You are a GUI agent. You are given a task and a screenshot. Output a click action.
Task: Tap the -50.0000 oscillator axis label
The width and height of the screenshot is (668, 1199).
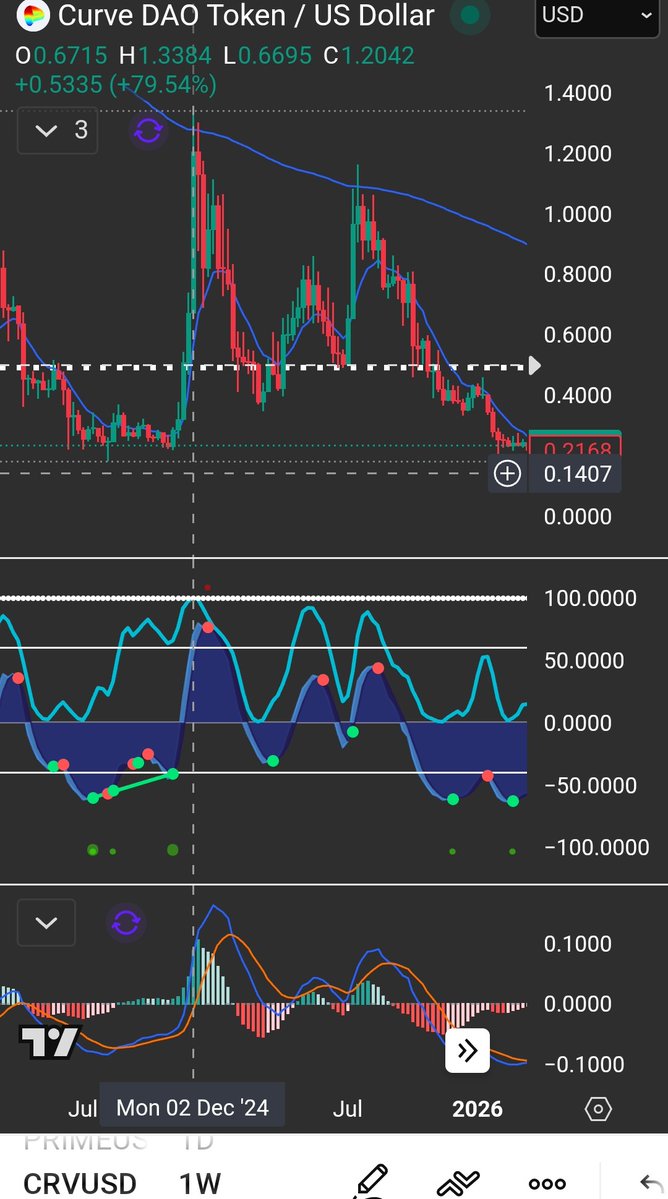[590, 785]
